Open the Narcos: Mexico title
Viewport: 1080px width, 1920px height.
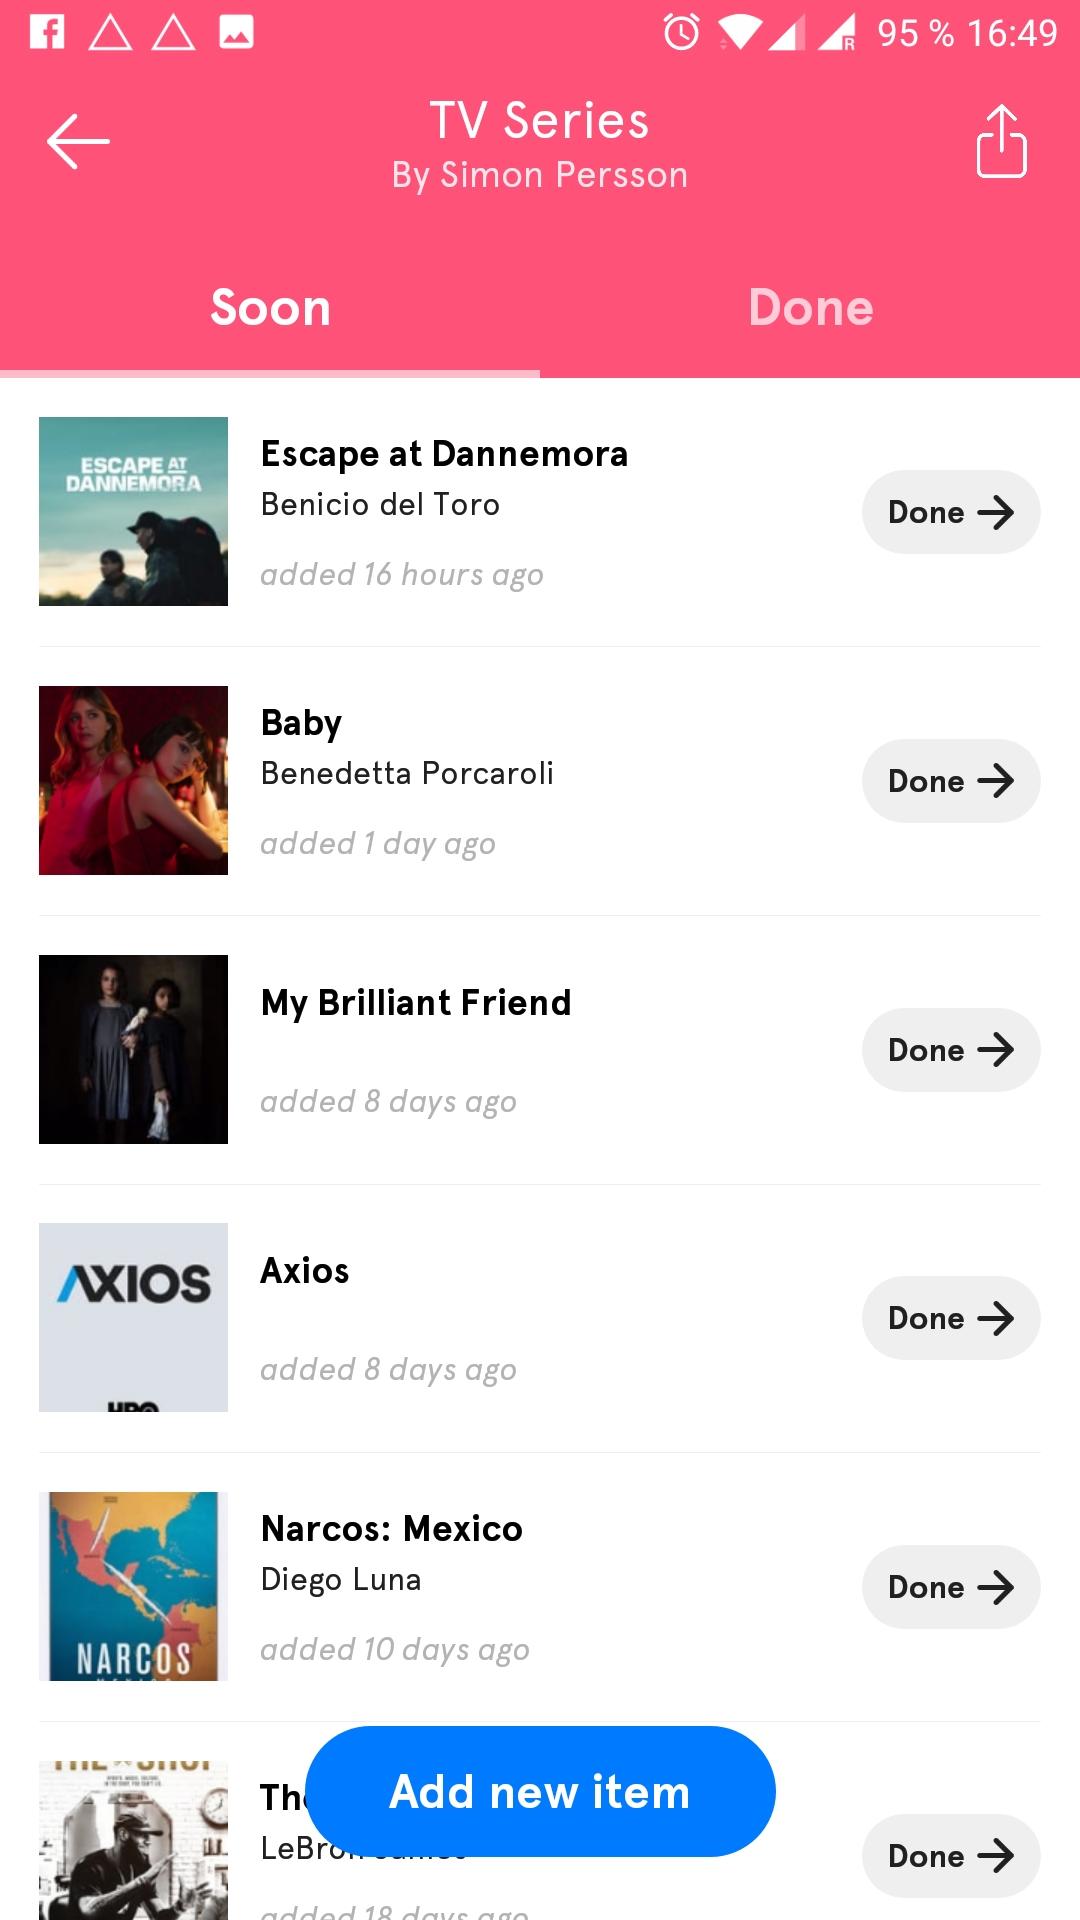coord(391,1529)
